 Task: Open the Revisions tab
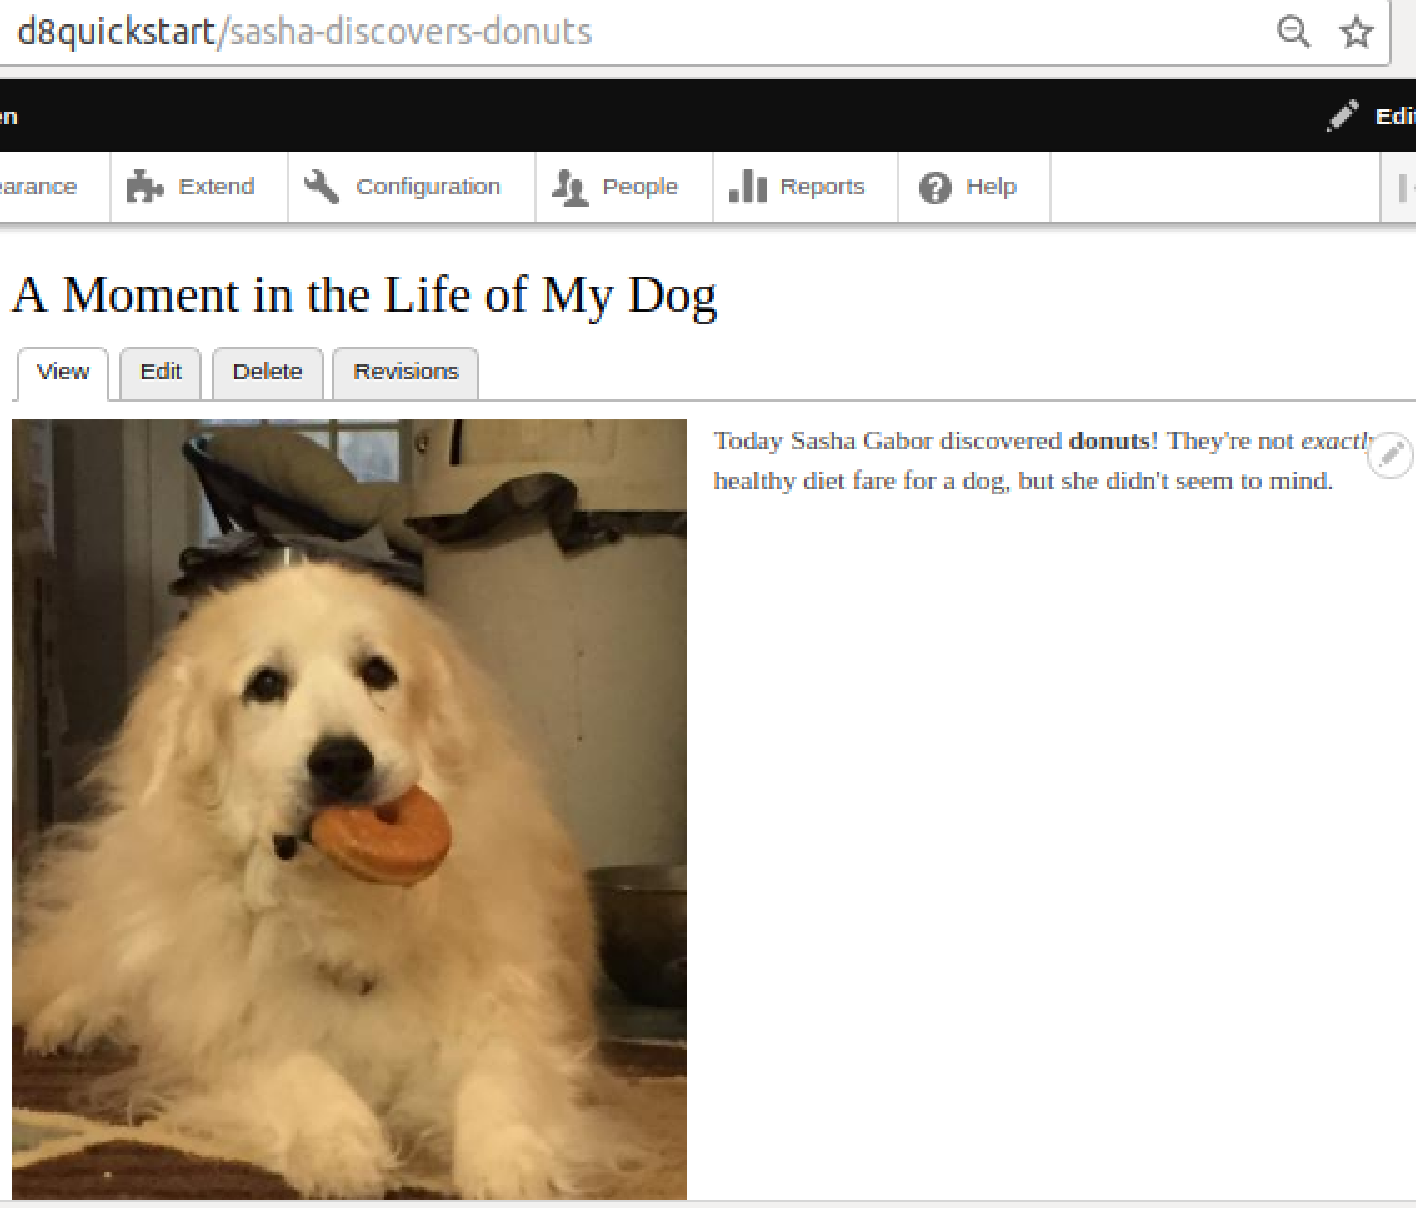pyautogui.click(x=405, y=373)
